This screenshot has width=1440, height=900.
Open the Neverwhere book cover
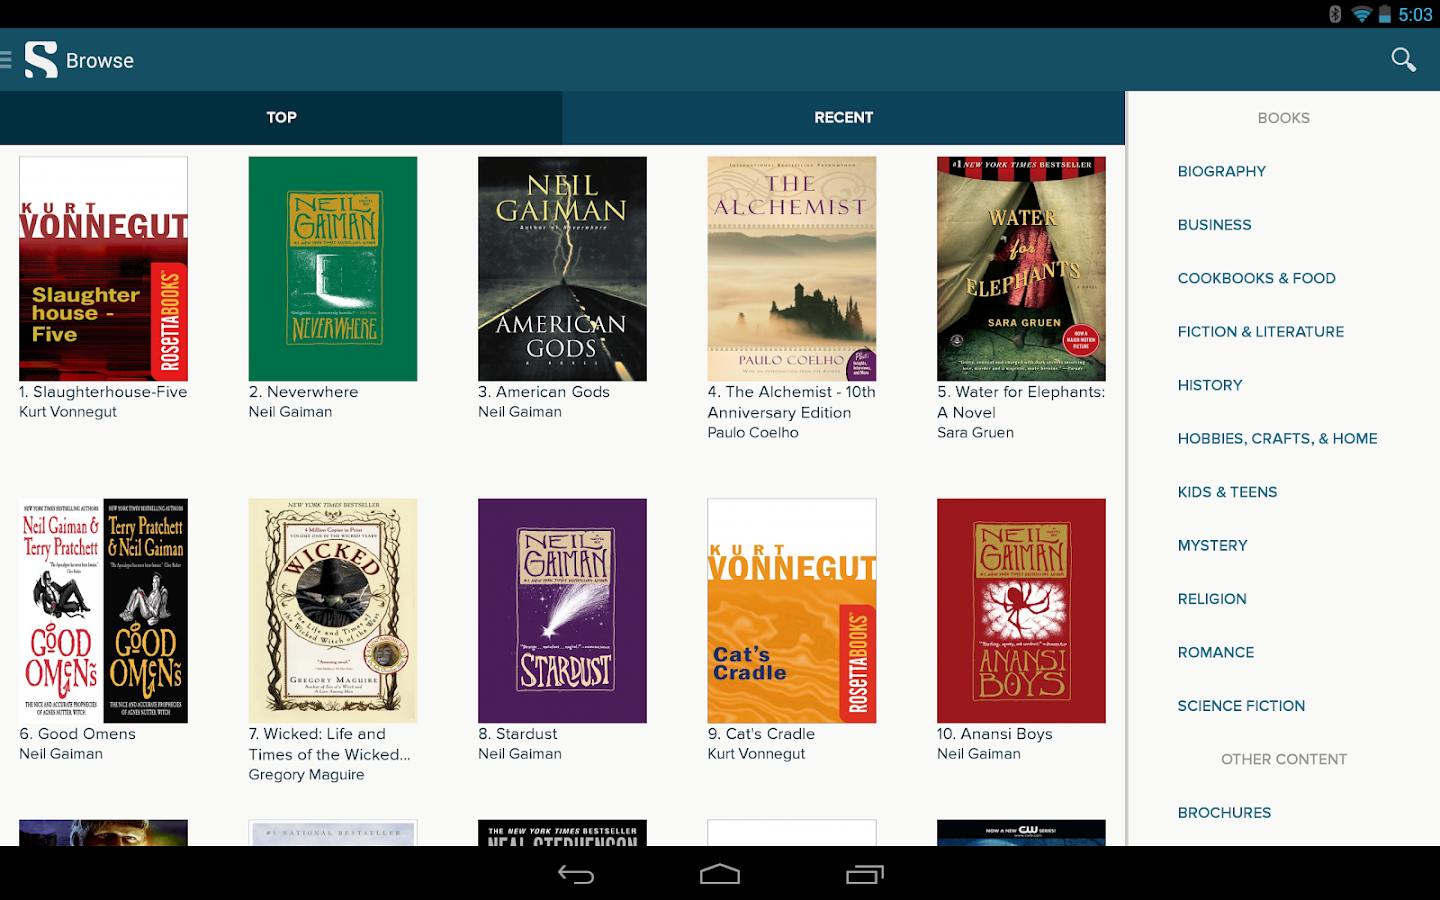[333, 269]
